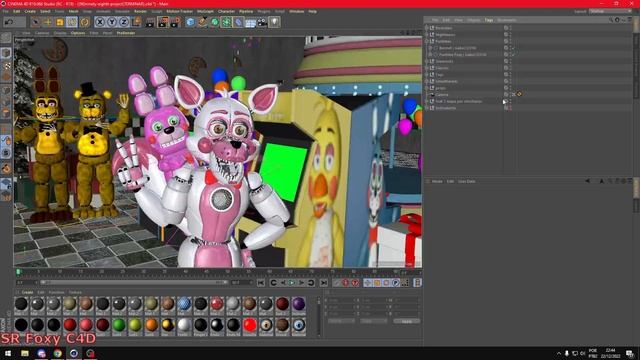Expand the Toys group

(x=427, y=75)
